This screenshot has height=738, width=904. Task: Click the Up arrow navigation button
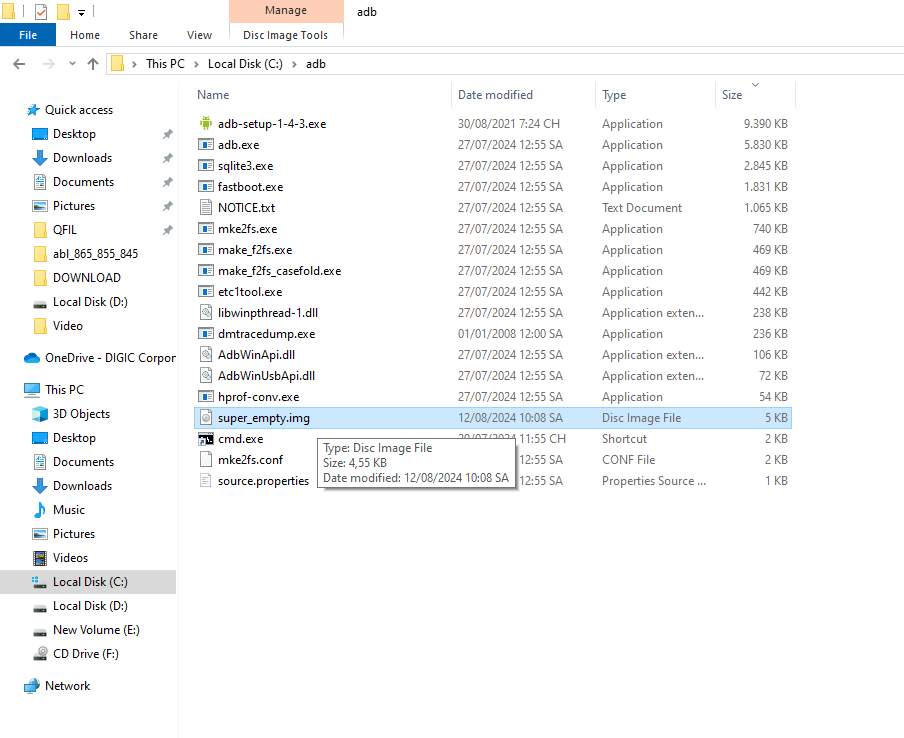pos(93,64)
